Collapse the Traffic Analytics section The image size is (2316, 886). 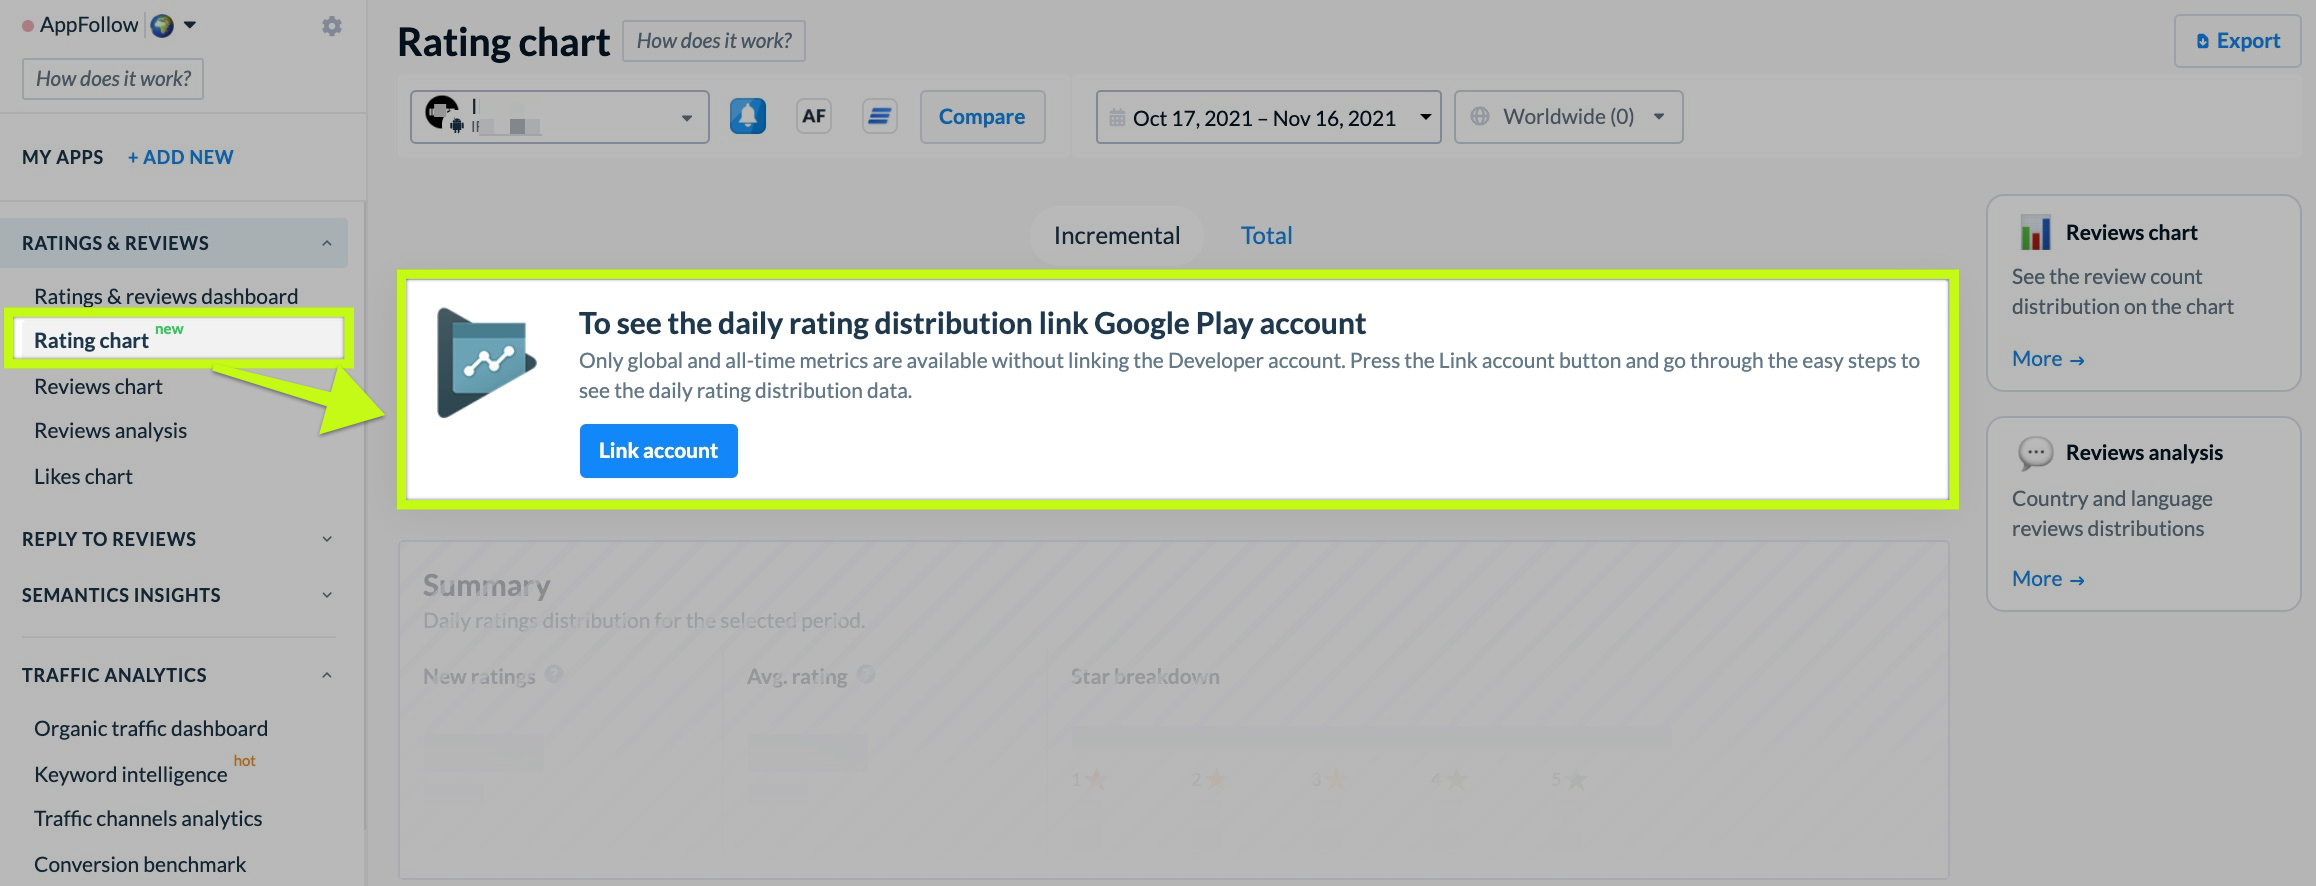tap(178, 675)
